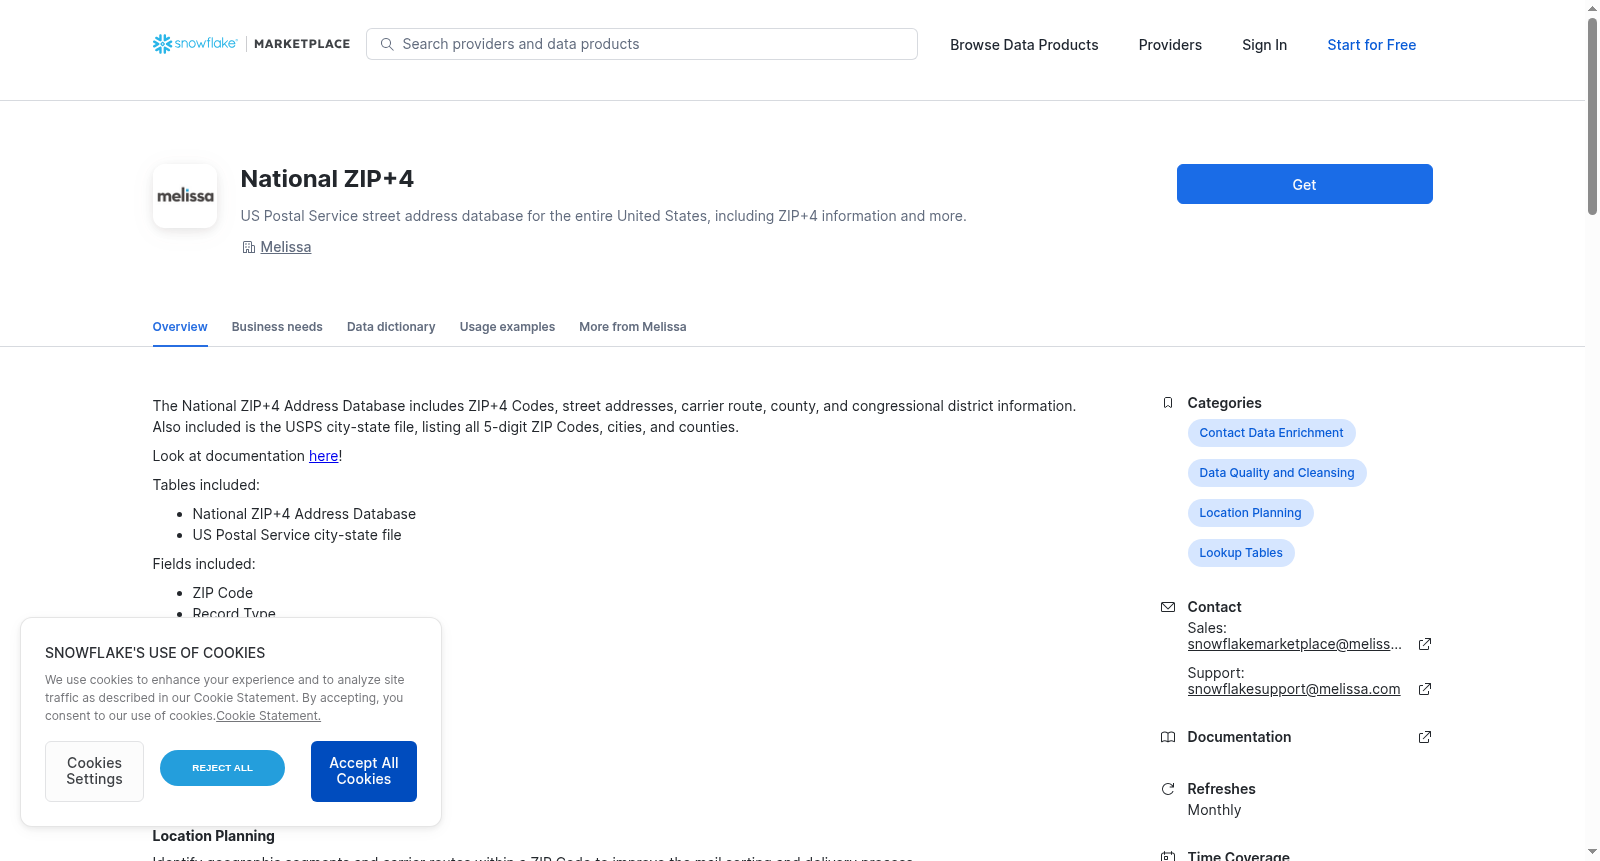This screenshot has height=861, width=1600.
Task: Open the Documentation external link icon
Action: click(x=1425, y=737)
